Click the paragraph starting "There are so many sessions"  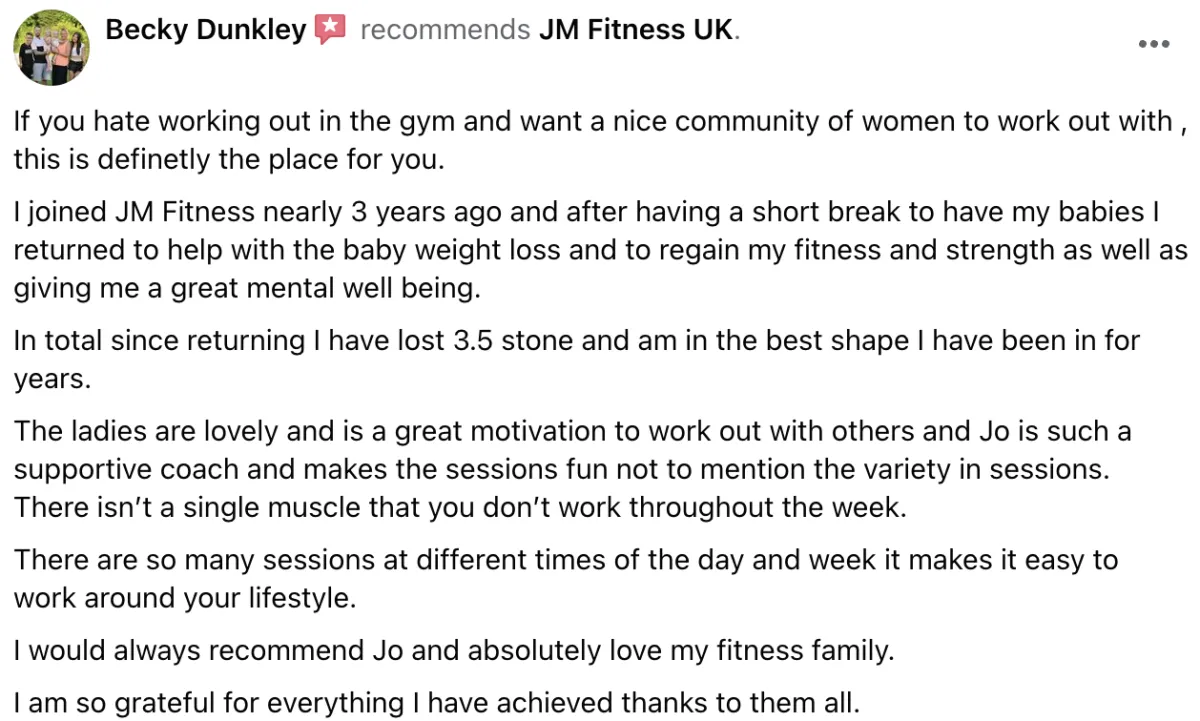[565, 579]
